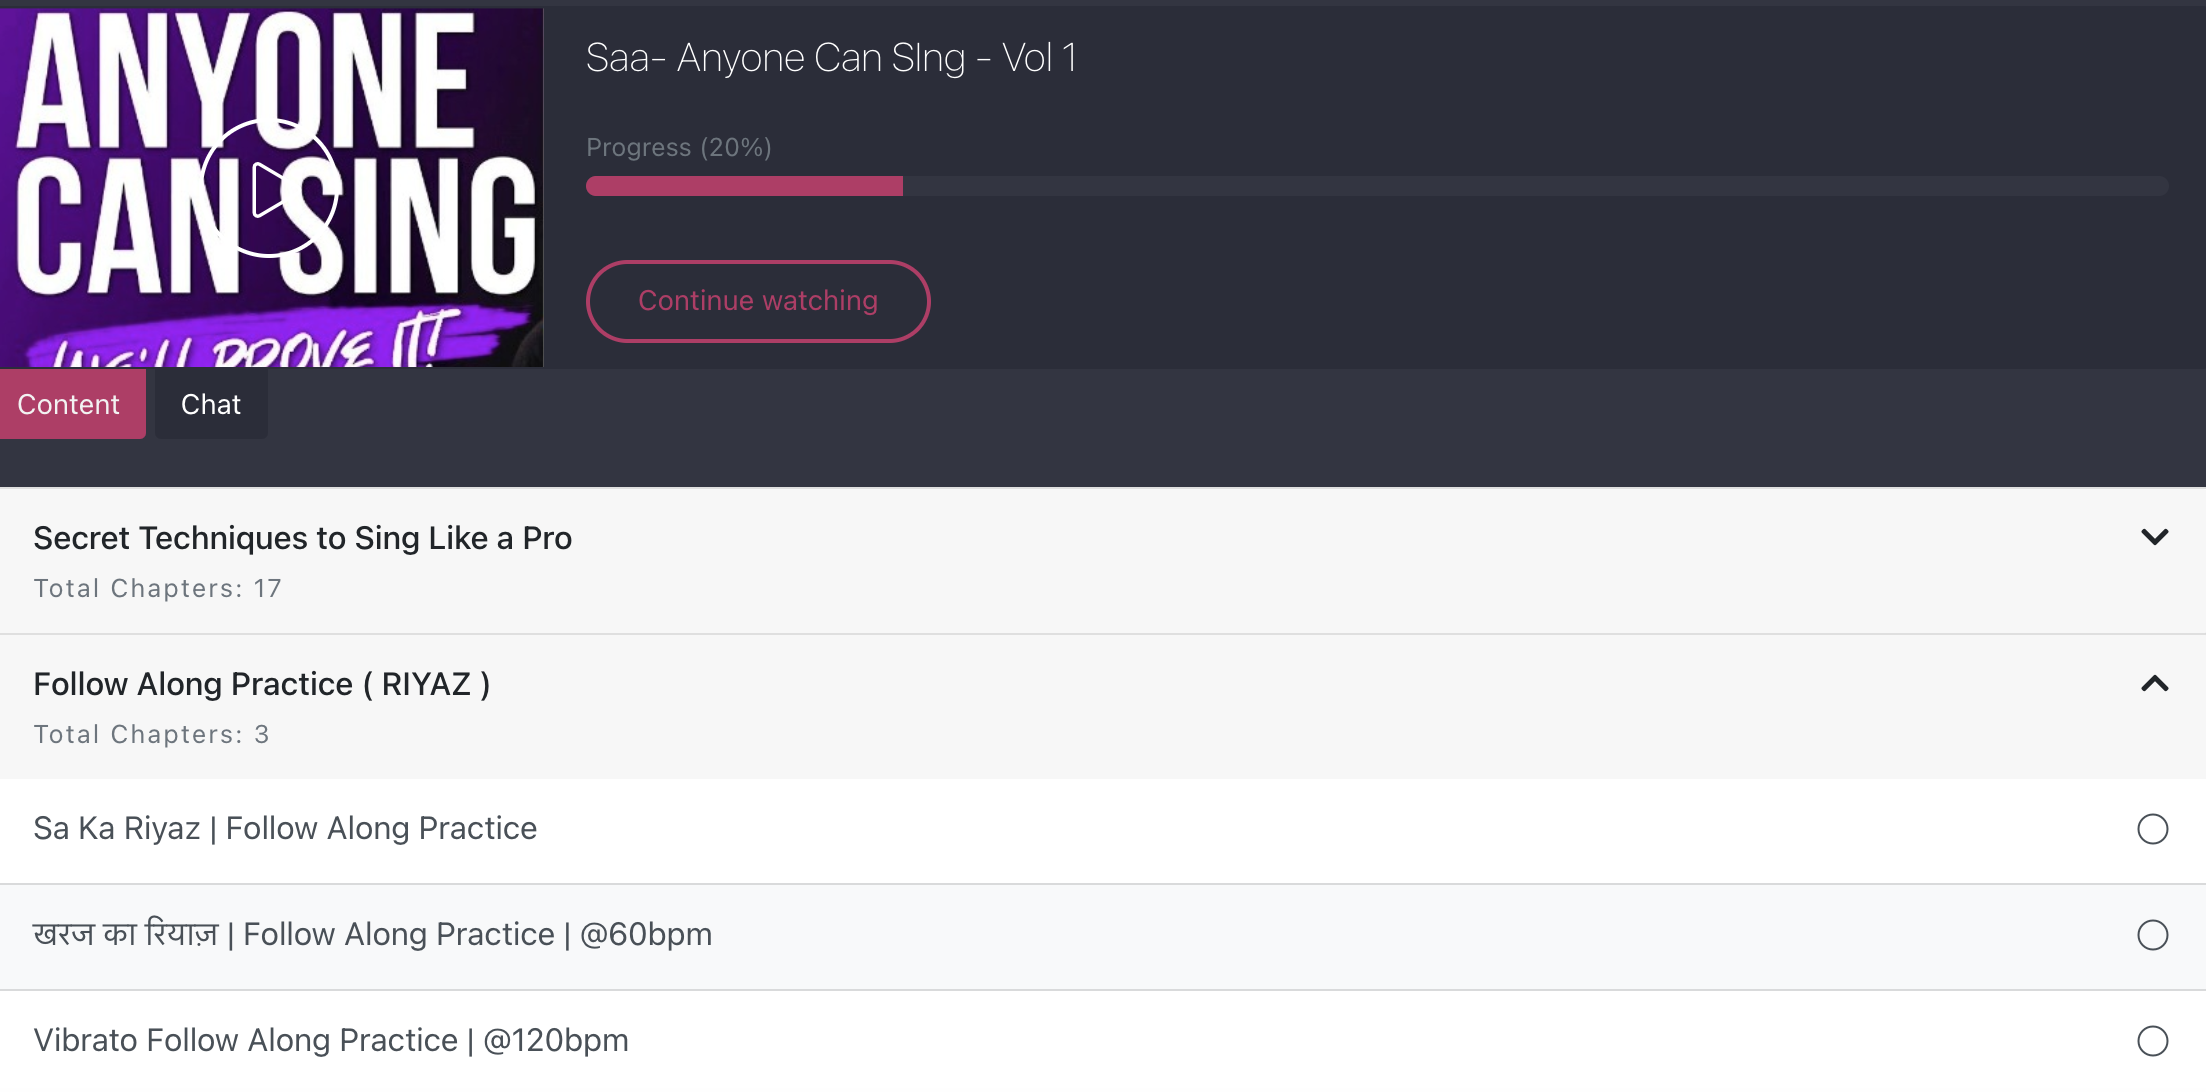Click Follow Along Practice ( RIYAZ ) heading
Image resolution: width=2206 pixels, height=1092 pixels.
[262, 684]
